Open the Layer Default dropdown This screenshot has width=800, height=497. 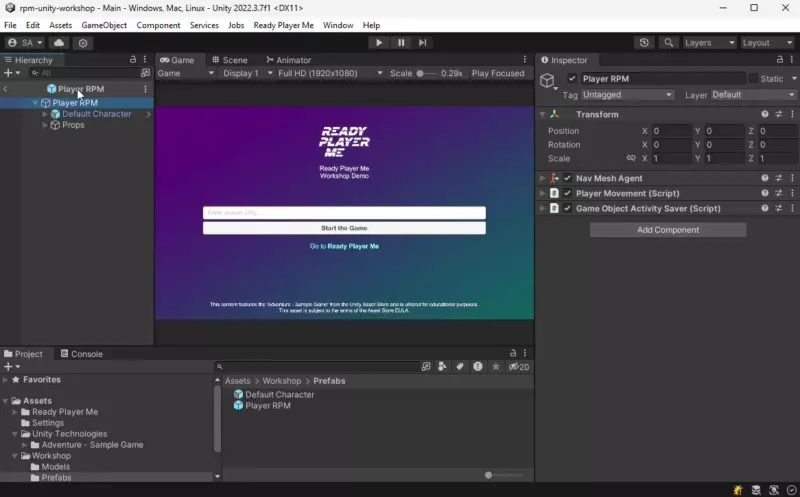753,95
